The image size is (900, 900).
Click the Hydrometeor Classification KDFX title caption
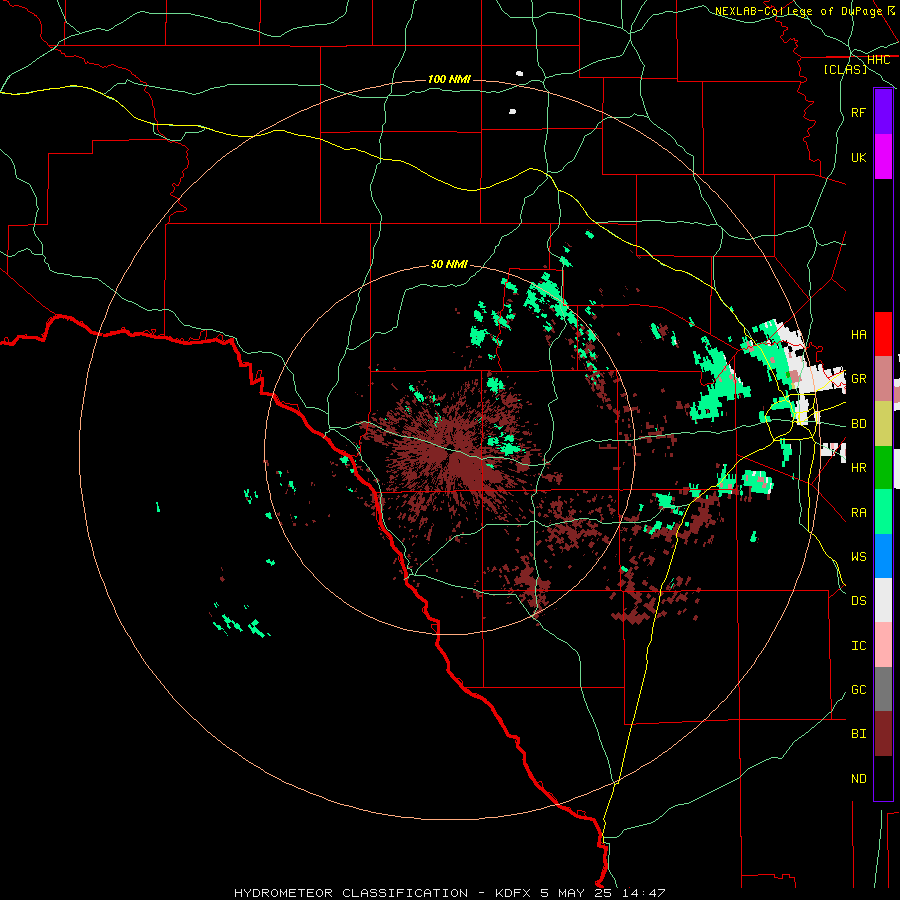449,893
